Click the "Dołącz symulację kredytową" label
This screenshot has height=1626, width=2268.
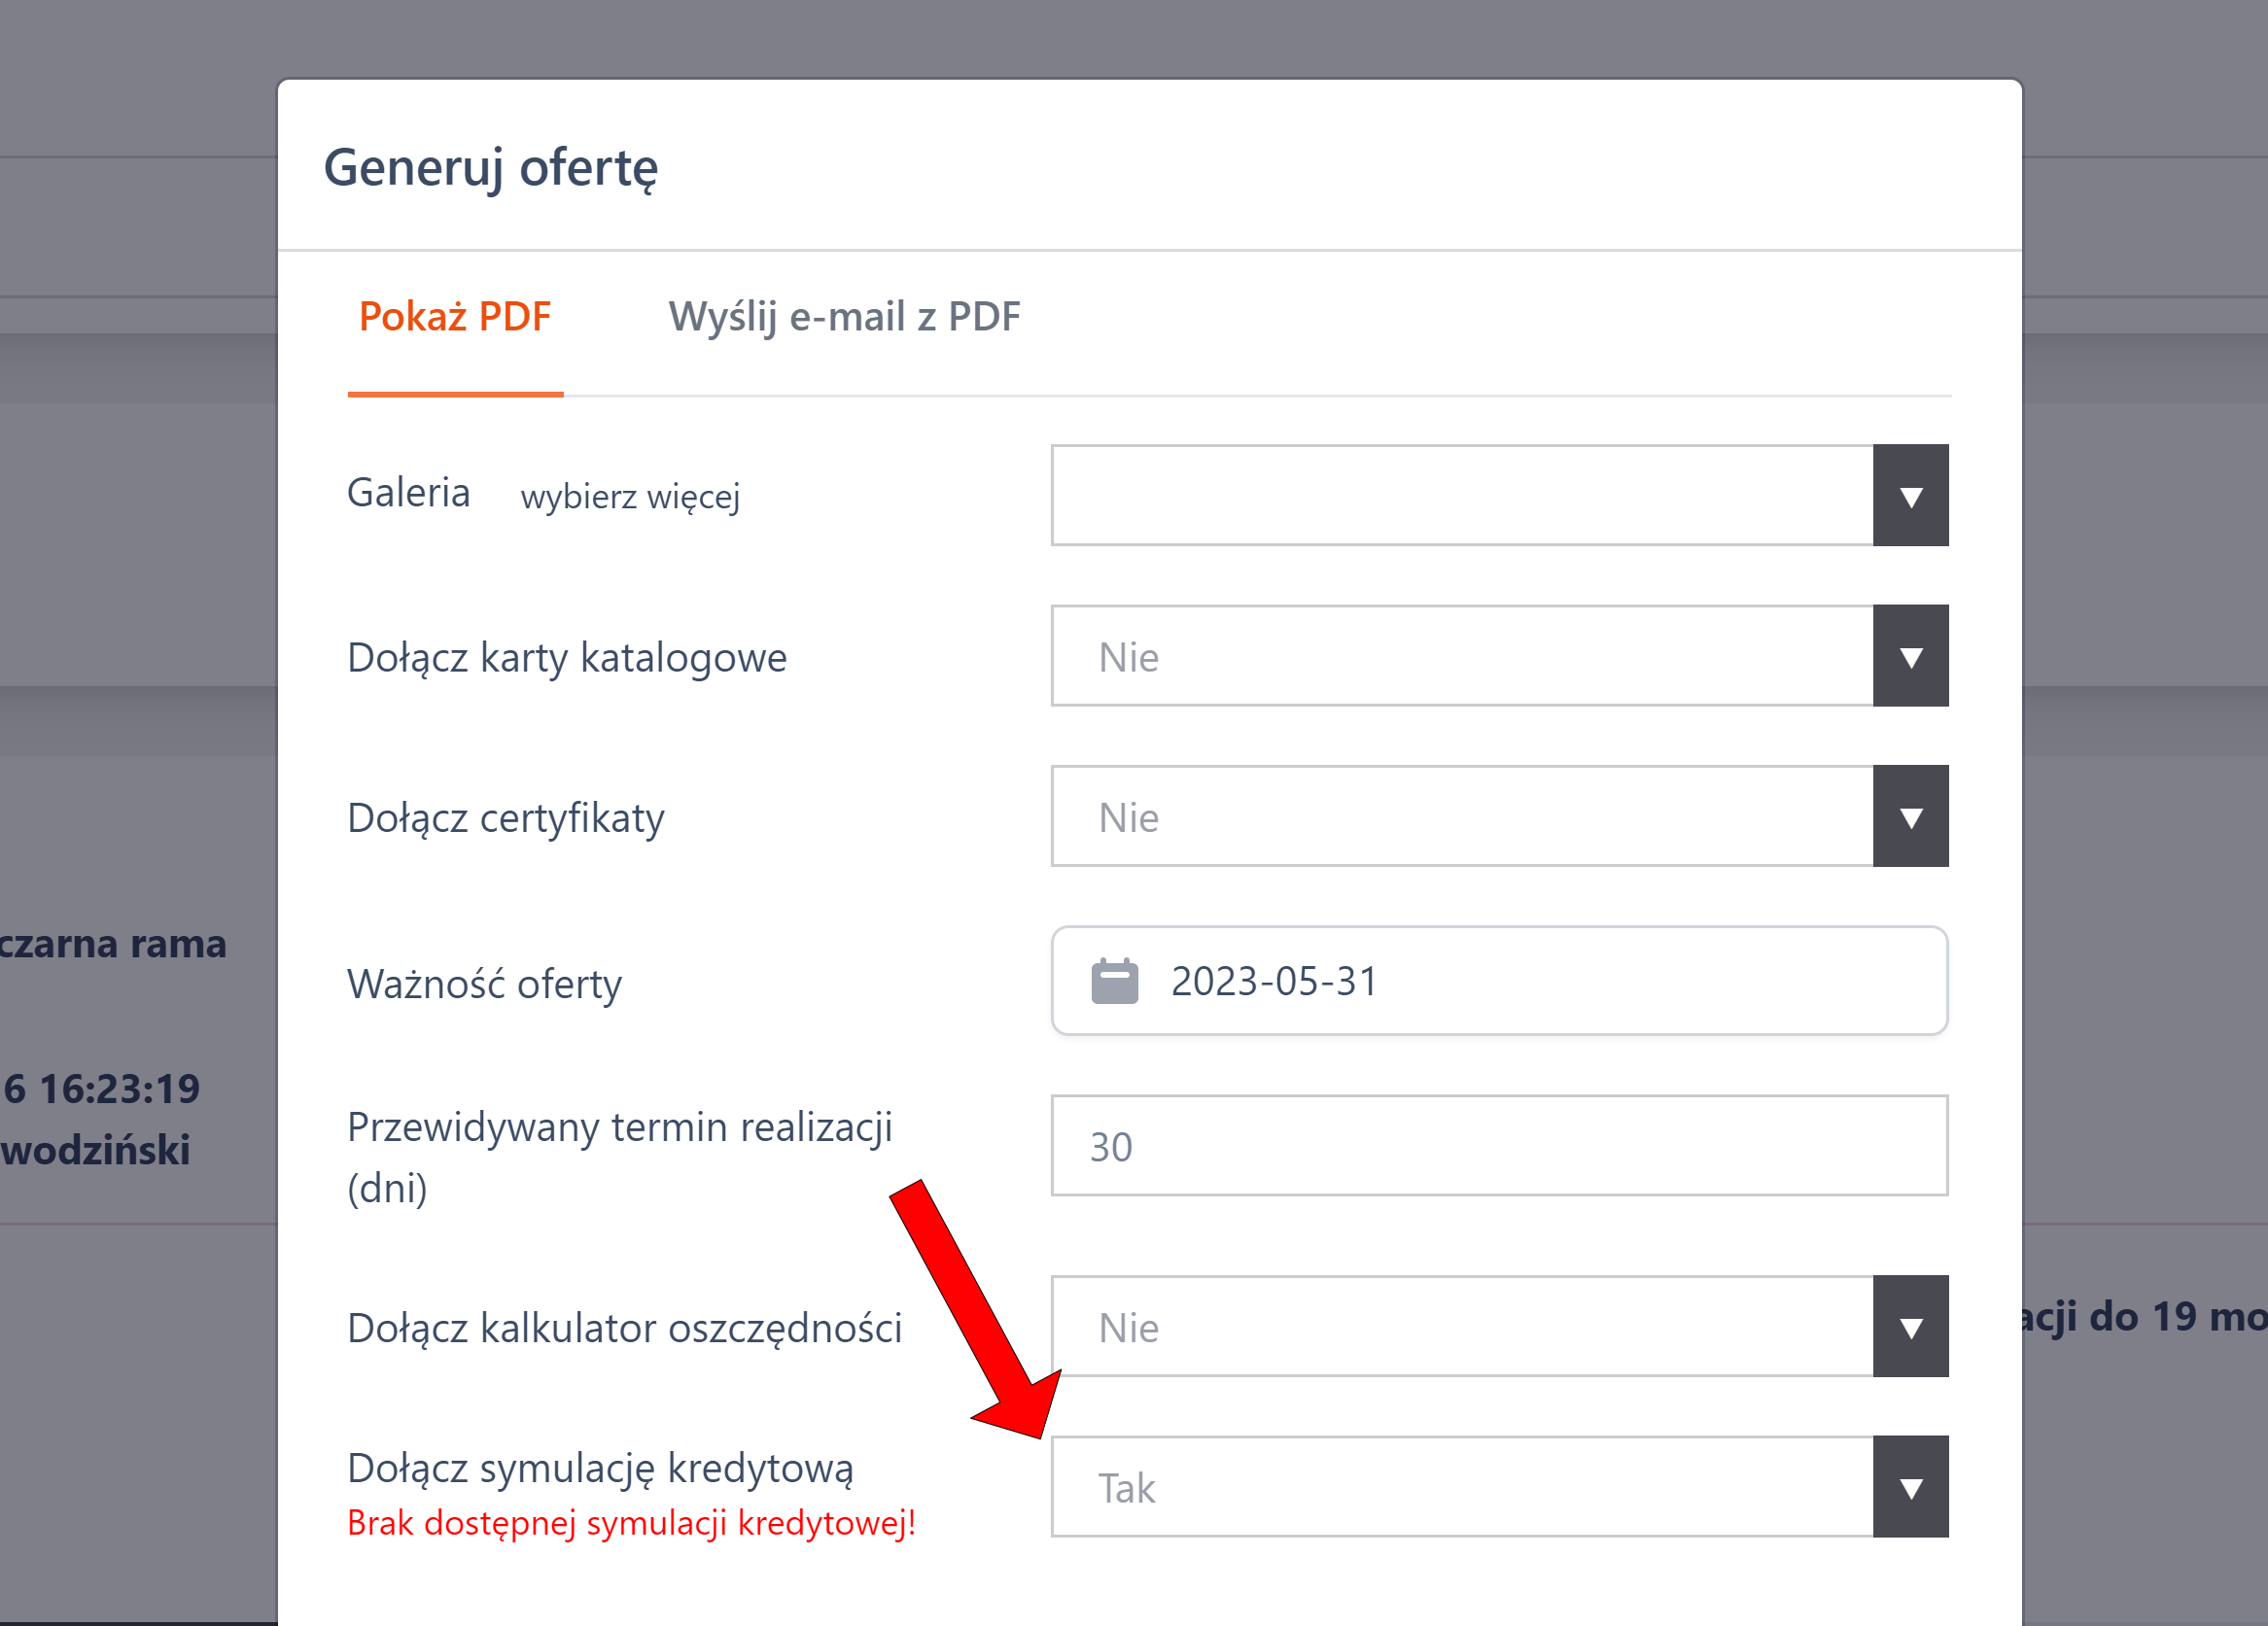tap(600, 1468)
